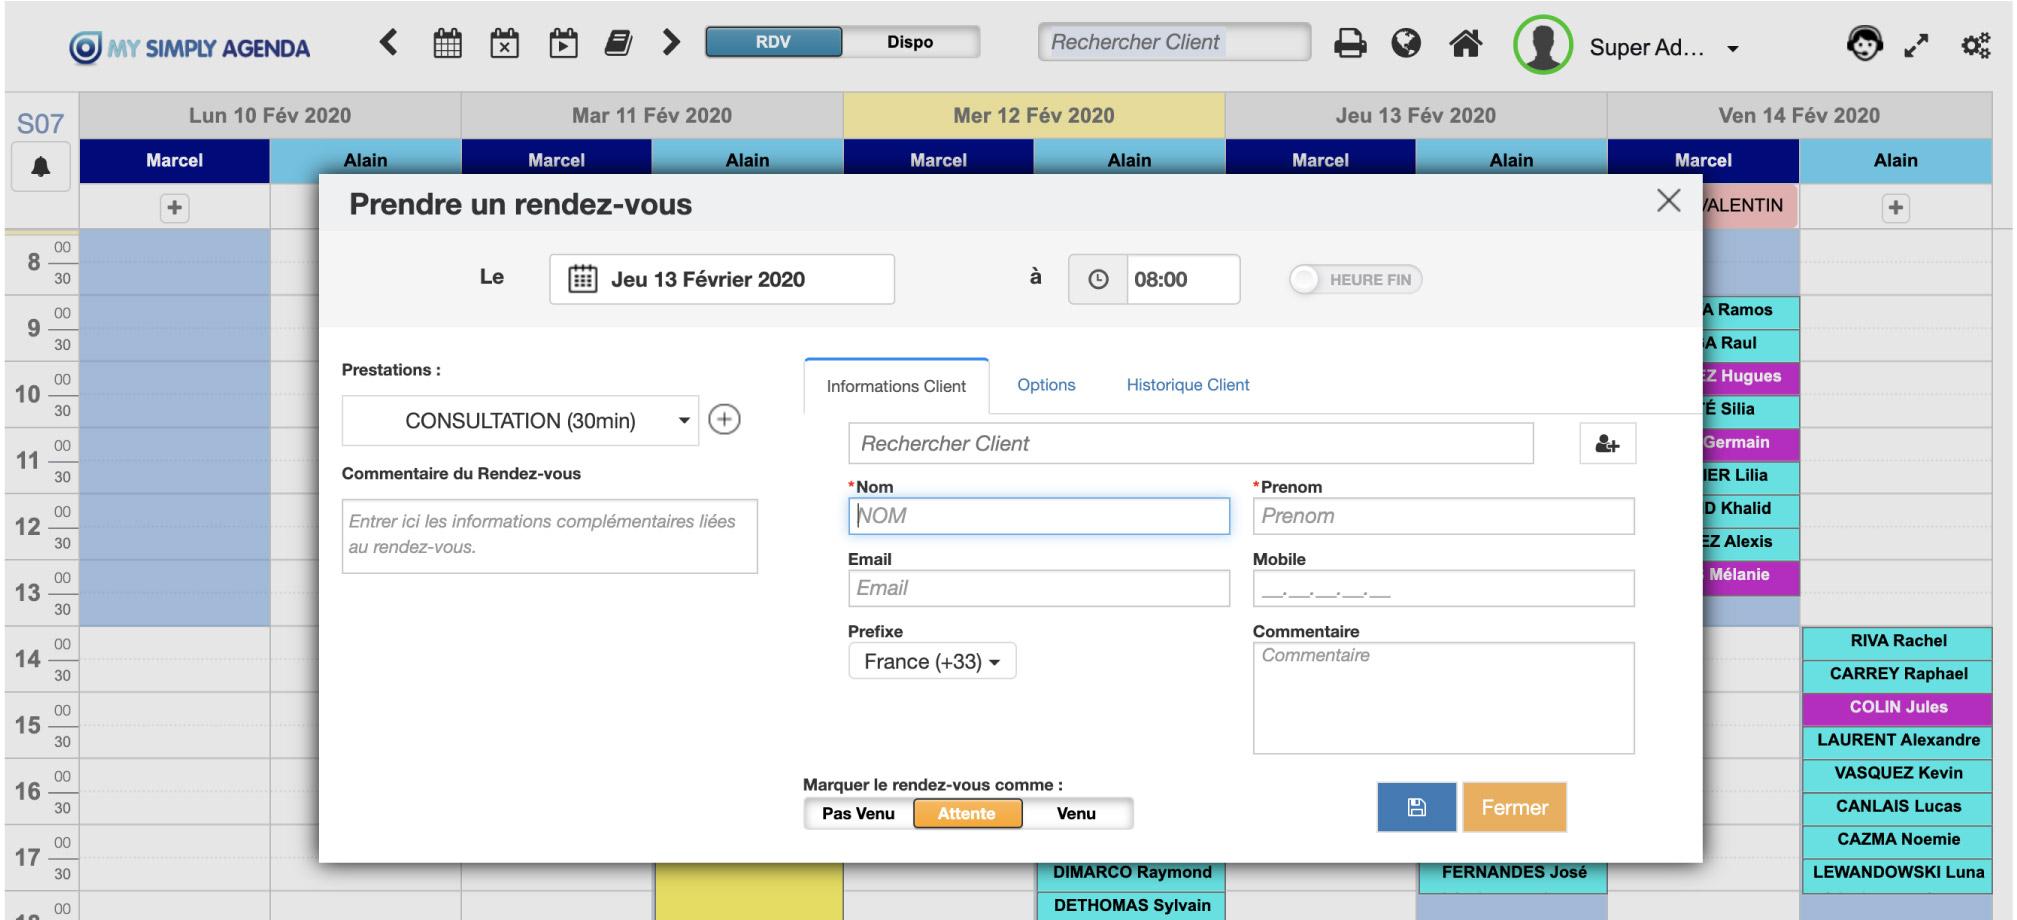
Task: Open the RIVA Rachel appointment
Action: [x=1898, y=641]
